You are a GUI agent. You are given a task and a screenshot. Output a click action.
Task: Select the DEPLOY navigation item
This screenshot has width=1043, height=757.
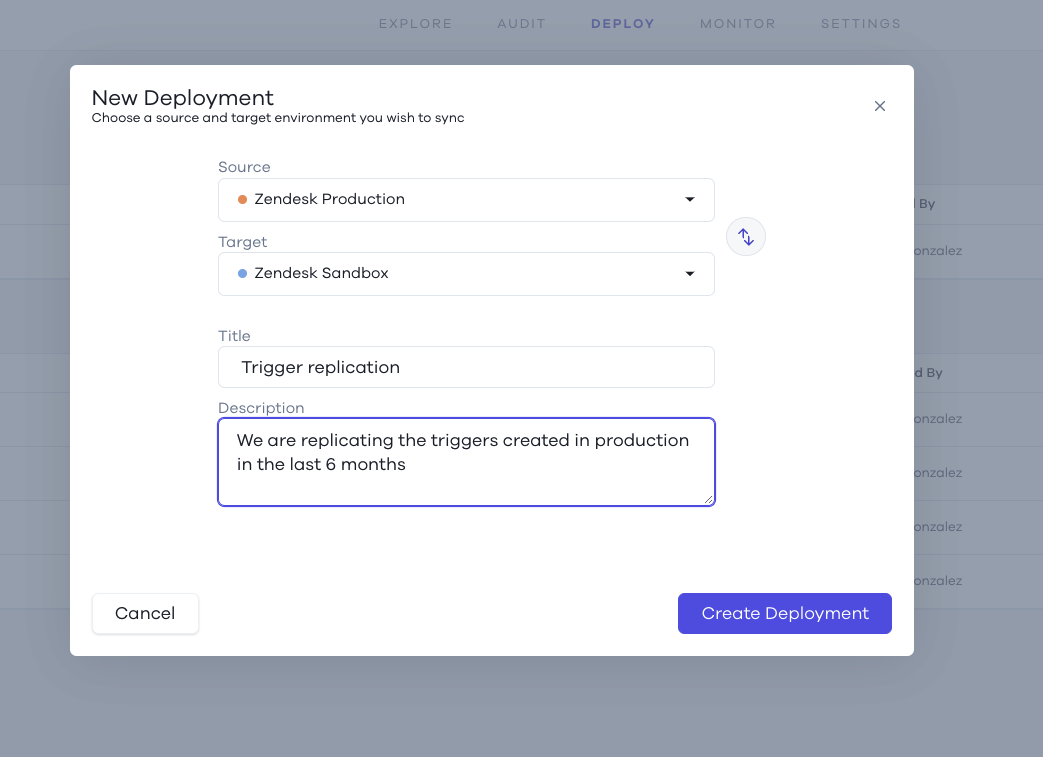pyautogui.click(x=622, y=23)
